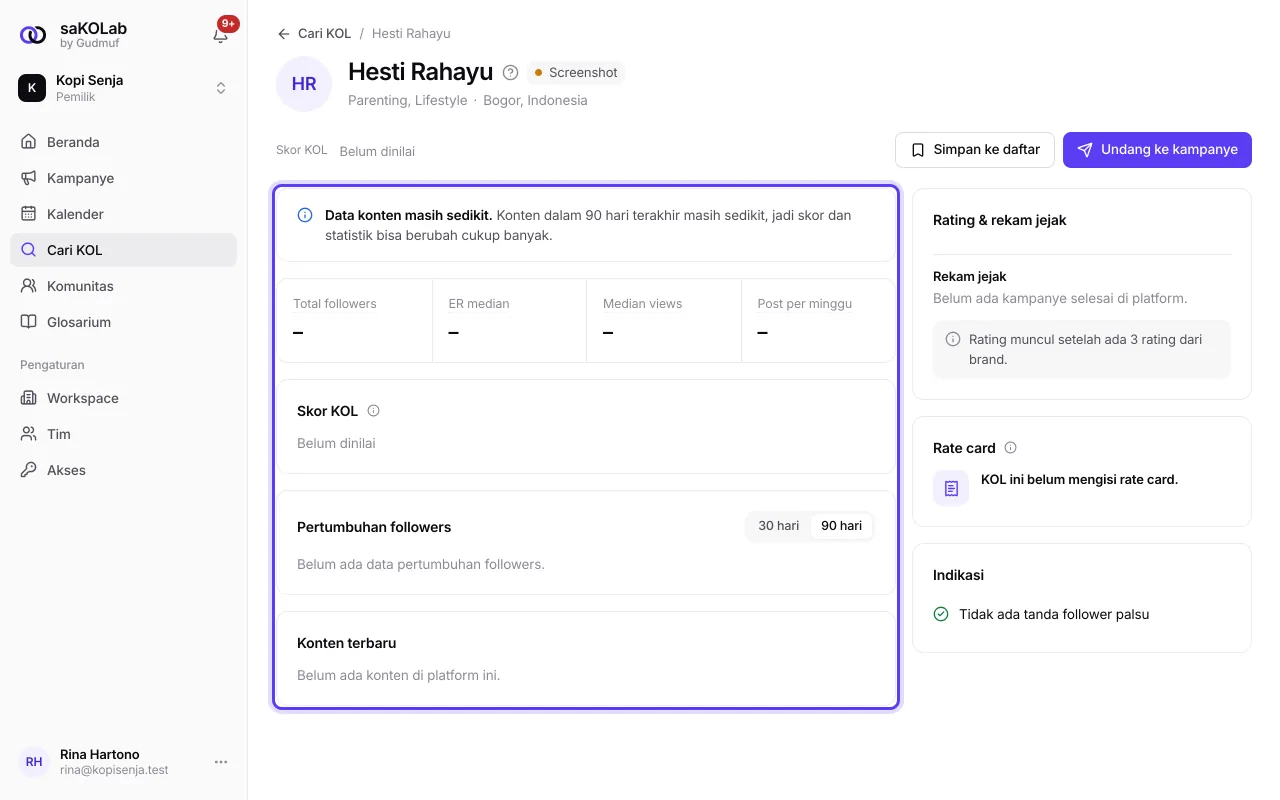Click the saKOLab logo icon
Screen dimensions: 1280x800
tap(33, 35)
